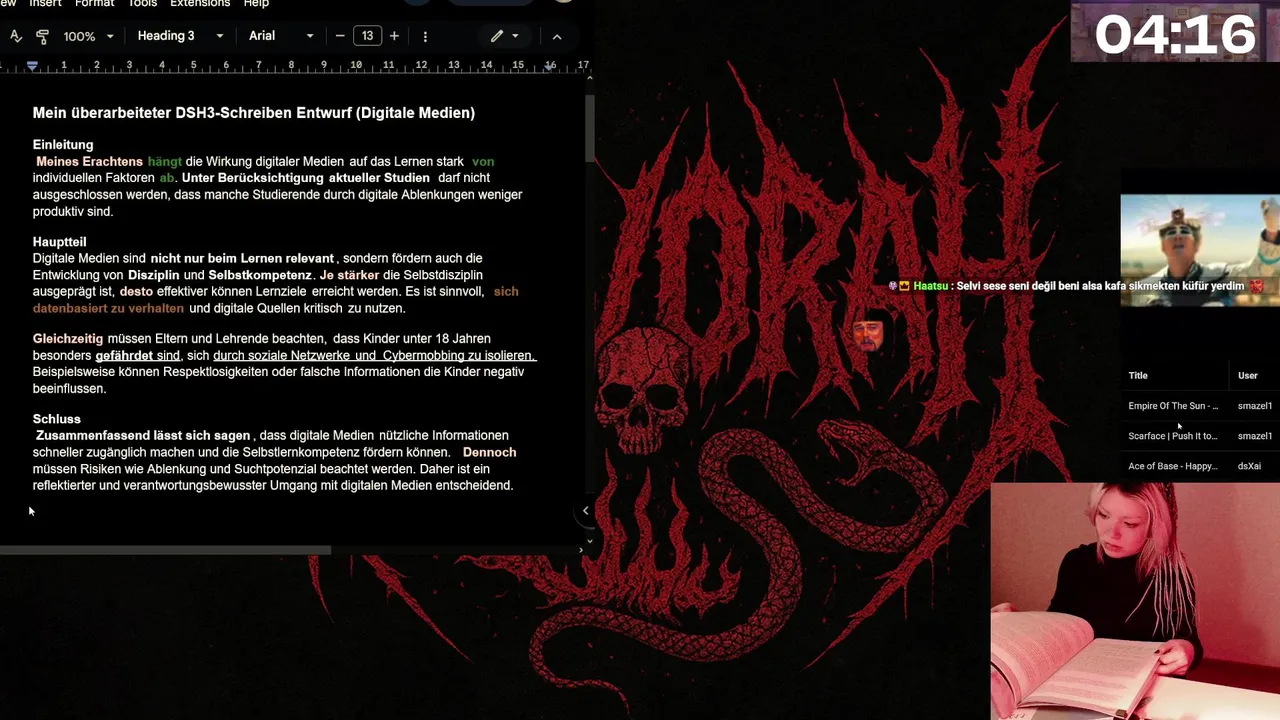Click the phrase 'Meines Erachtens'

(x=89, y=161)
